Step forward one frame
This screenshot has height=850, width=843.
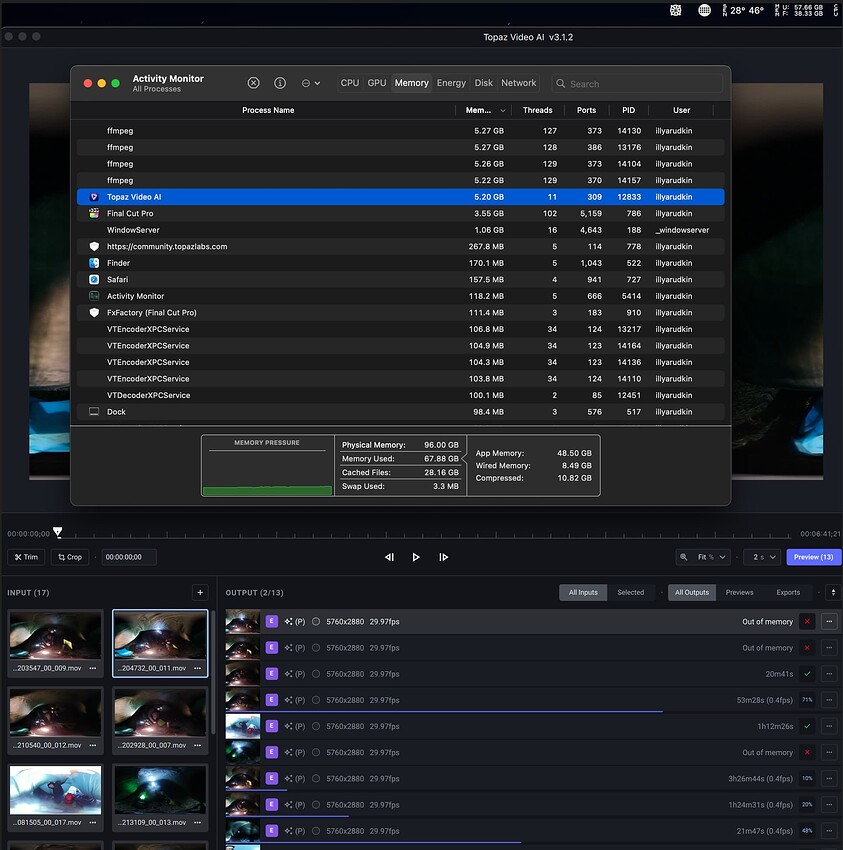pyautogui.click(x=443, y=557)
